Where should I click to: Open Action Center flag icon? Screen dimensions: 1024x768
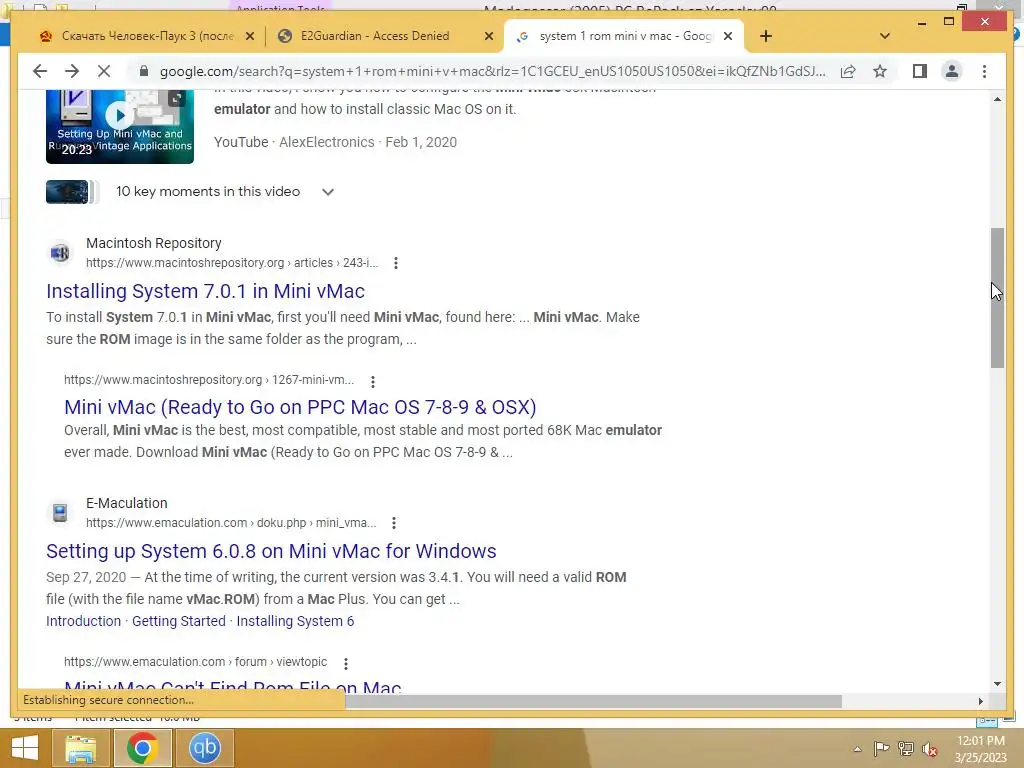(x=881, y=748)
